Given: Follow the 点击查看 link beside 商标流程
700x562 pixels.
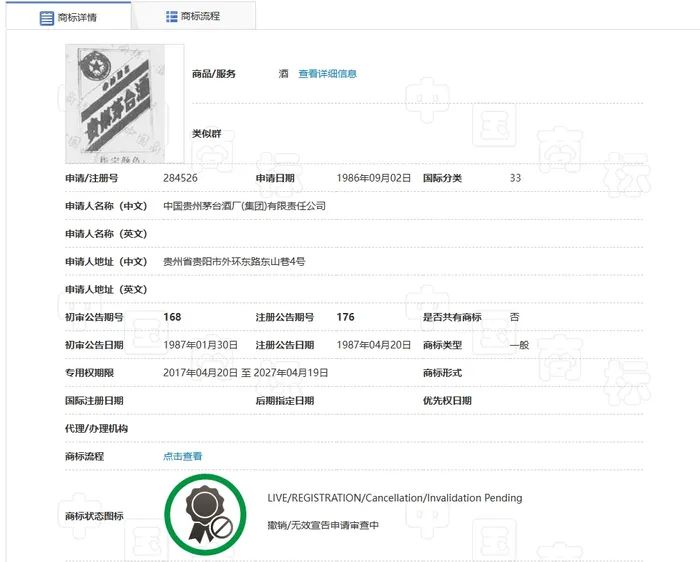Looking at the screenshot, I should pyautogui.click(x=182, y=457).
